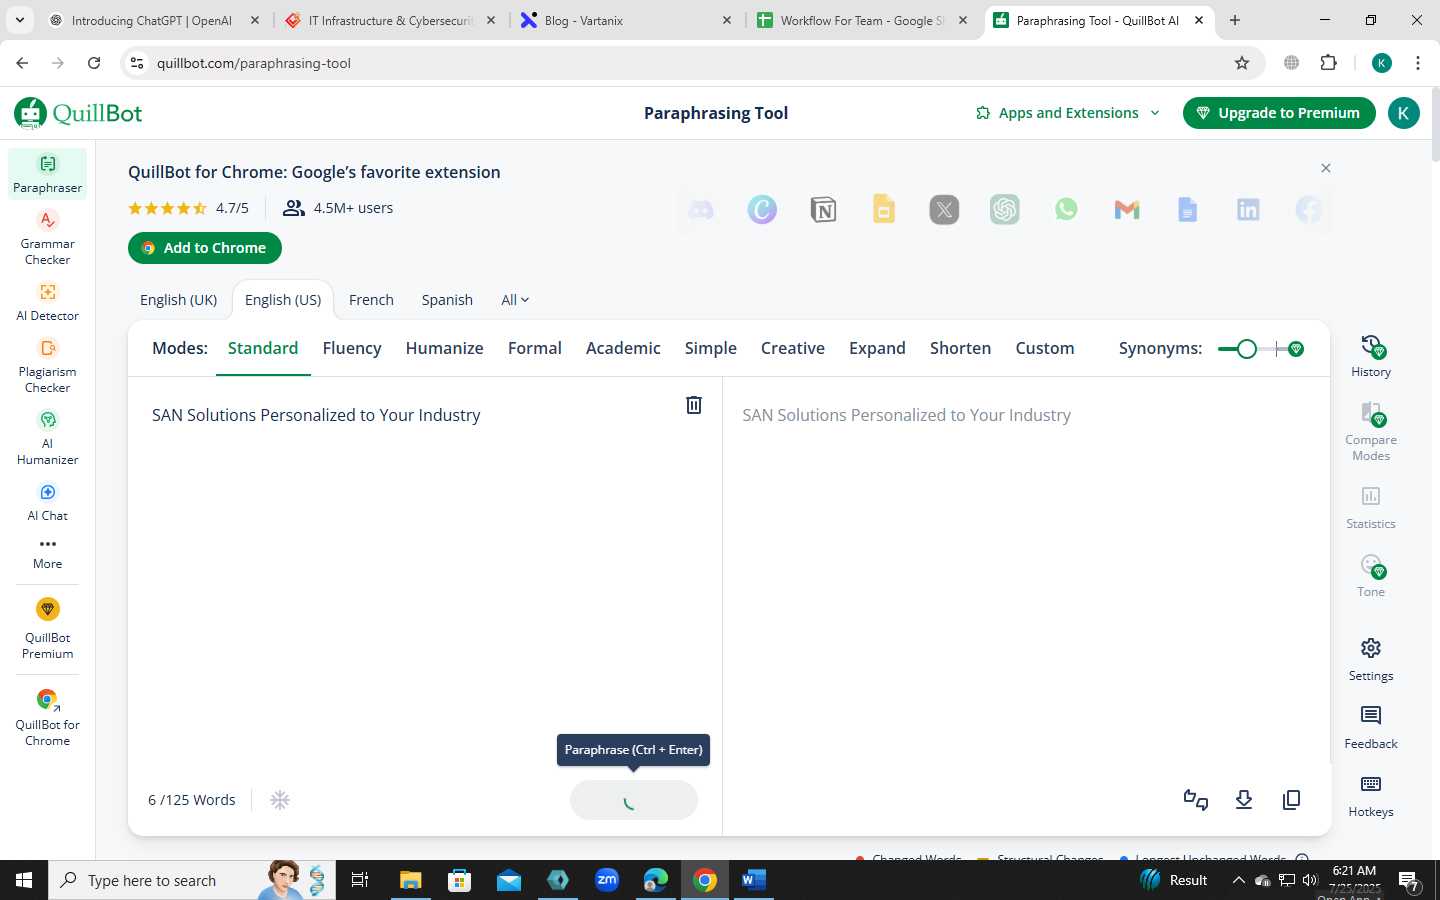Open the Statistics panel
Screen dimensions: 1440x900
(1371, 507)
